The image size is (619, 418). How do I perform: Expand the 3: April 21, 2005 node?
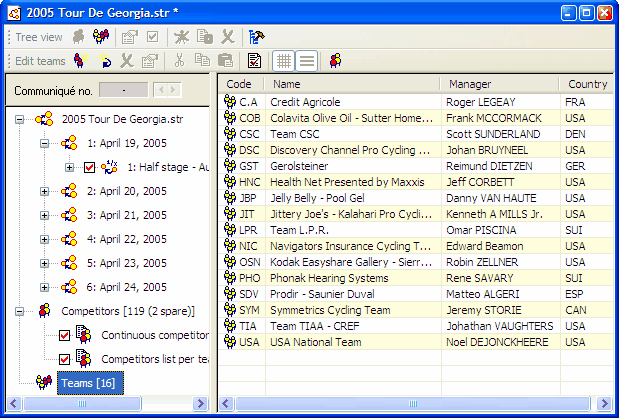[x=45, y=216]
